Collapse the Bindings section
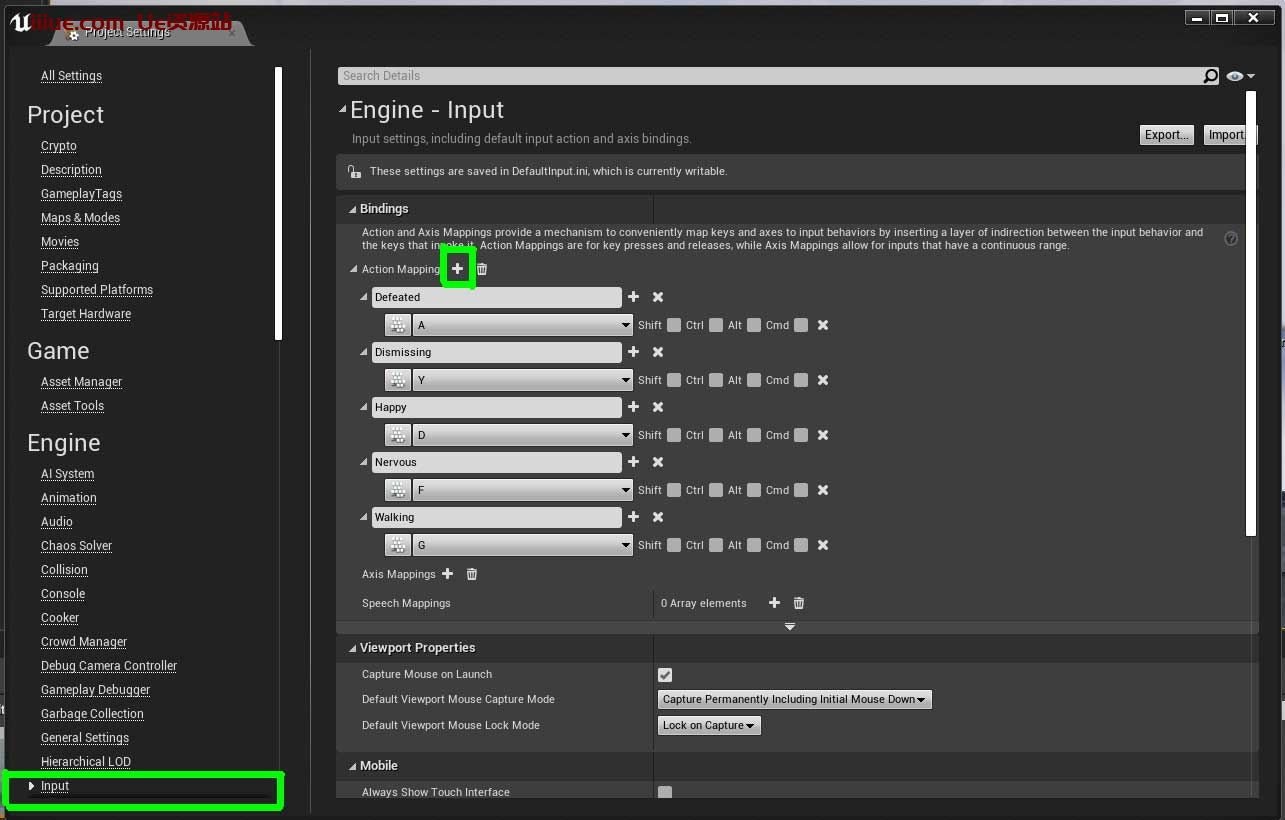Viewport: 1285px width, 820px height. click(x=352, y=209)
